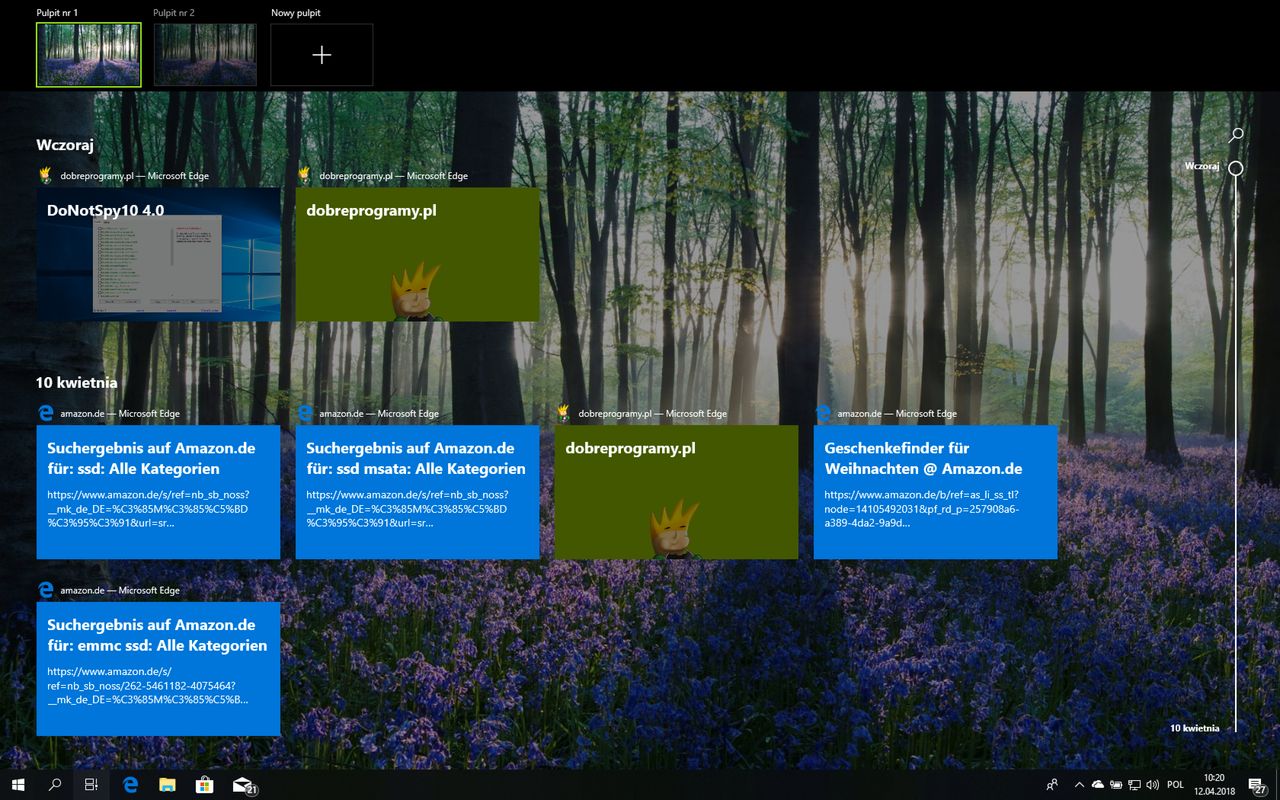Click the timeline scrollbar track
Screen dimensions: 1280x800
tap(1236, 453)
